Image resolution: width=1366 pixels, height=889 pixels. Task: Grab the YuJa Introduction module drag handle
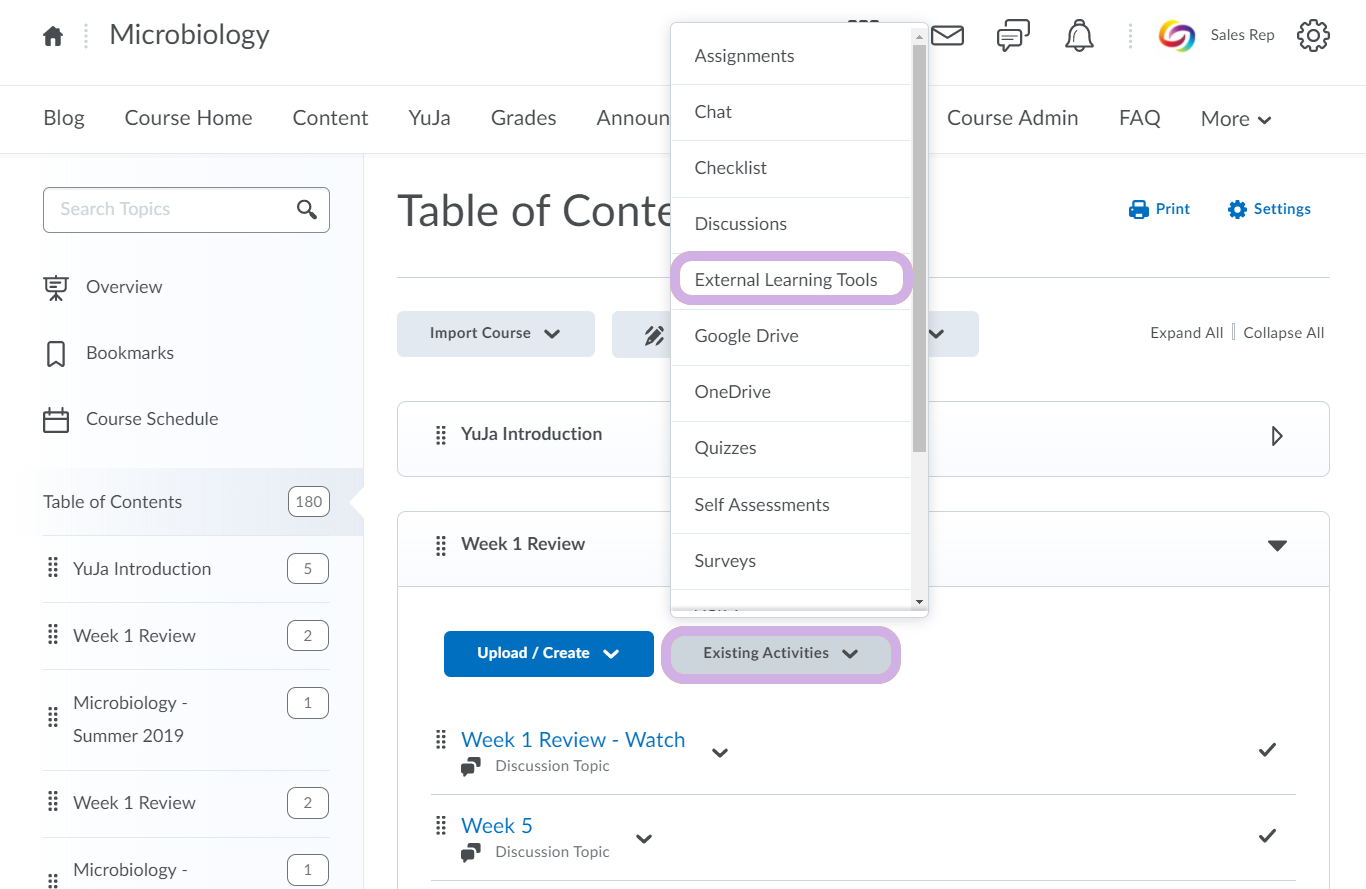click(x=440, y=435)
